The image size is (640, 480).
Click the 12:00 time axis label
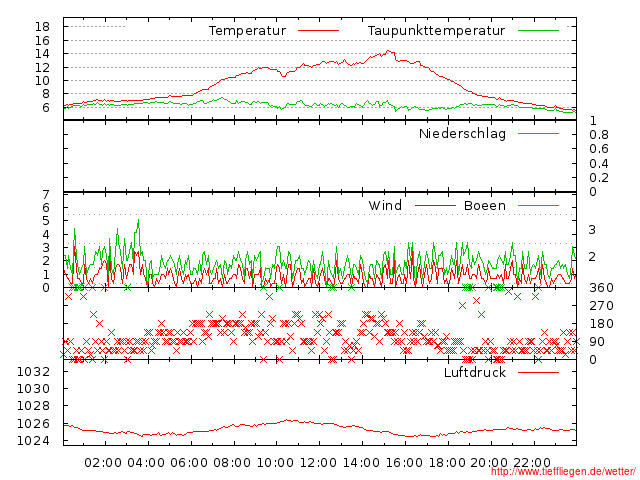click(318, 463)
